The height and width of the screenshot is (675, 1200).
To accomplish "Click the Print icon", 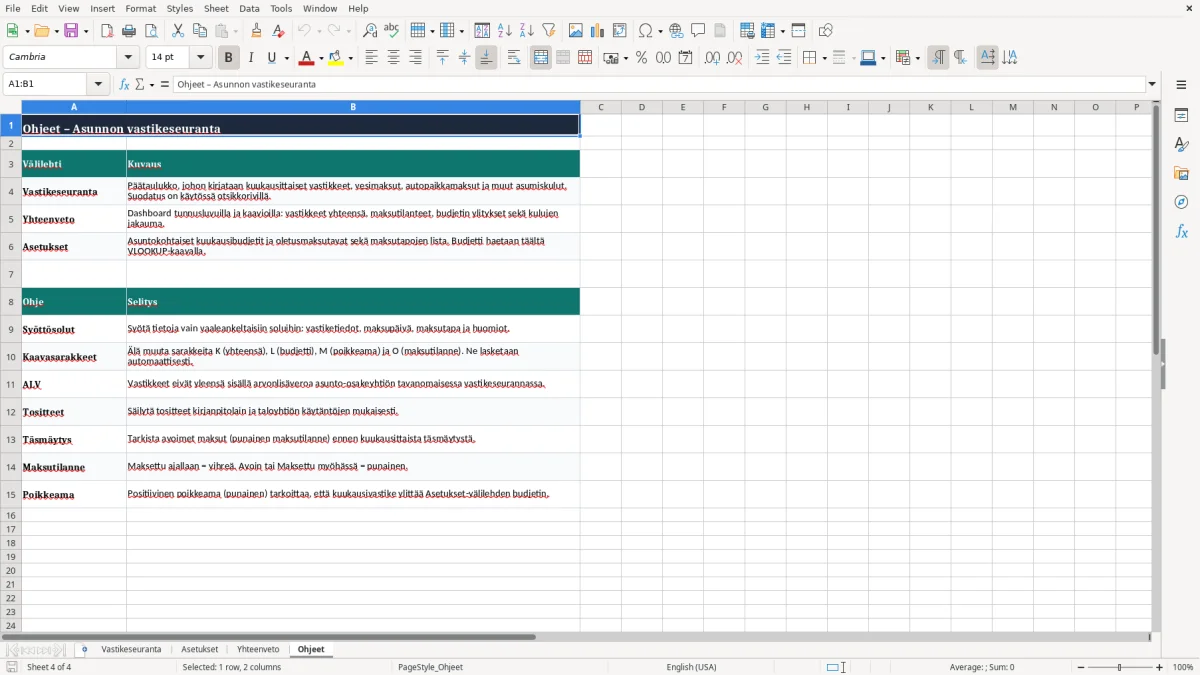I will point(129,31).
